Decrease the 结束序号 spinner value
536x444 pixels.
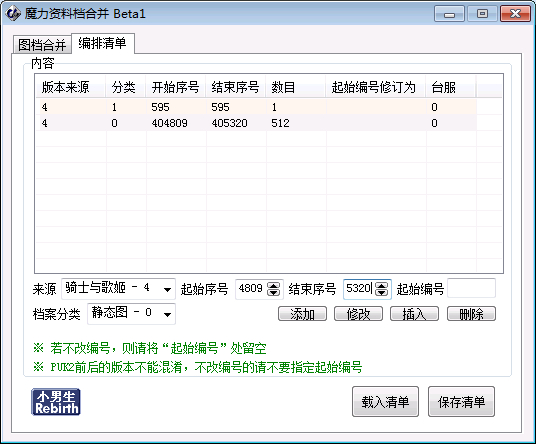[x=381, y=293]
